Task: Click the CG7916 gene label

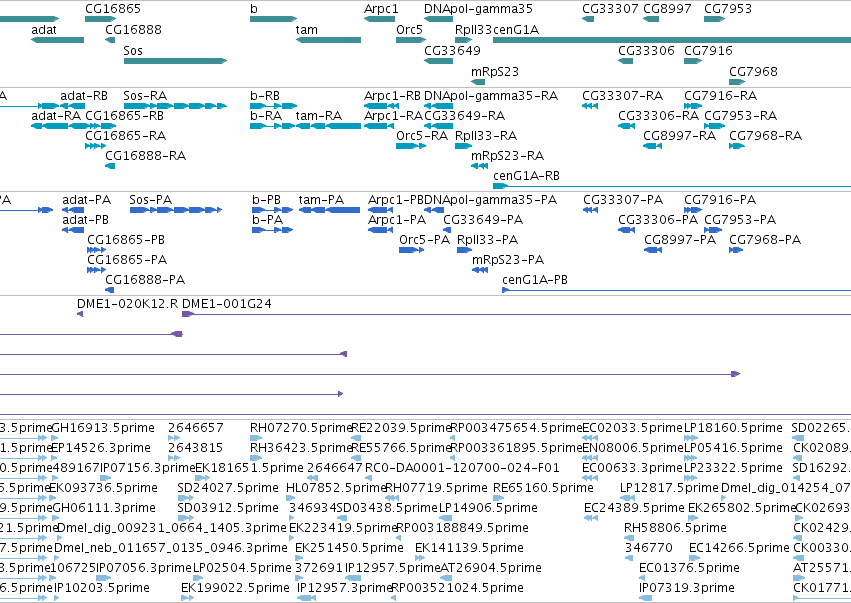Action: [708, 50]
